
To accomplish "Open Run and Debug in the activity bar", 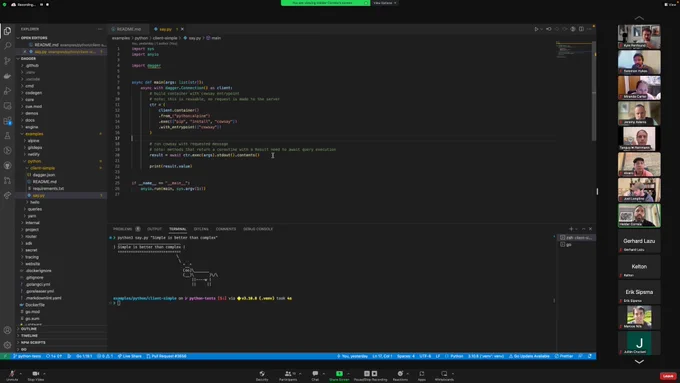I will 7,91.
